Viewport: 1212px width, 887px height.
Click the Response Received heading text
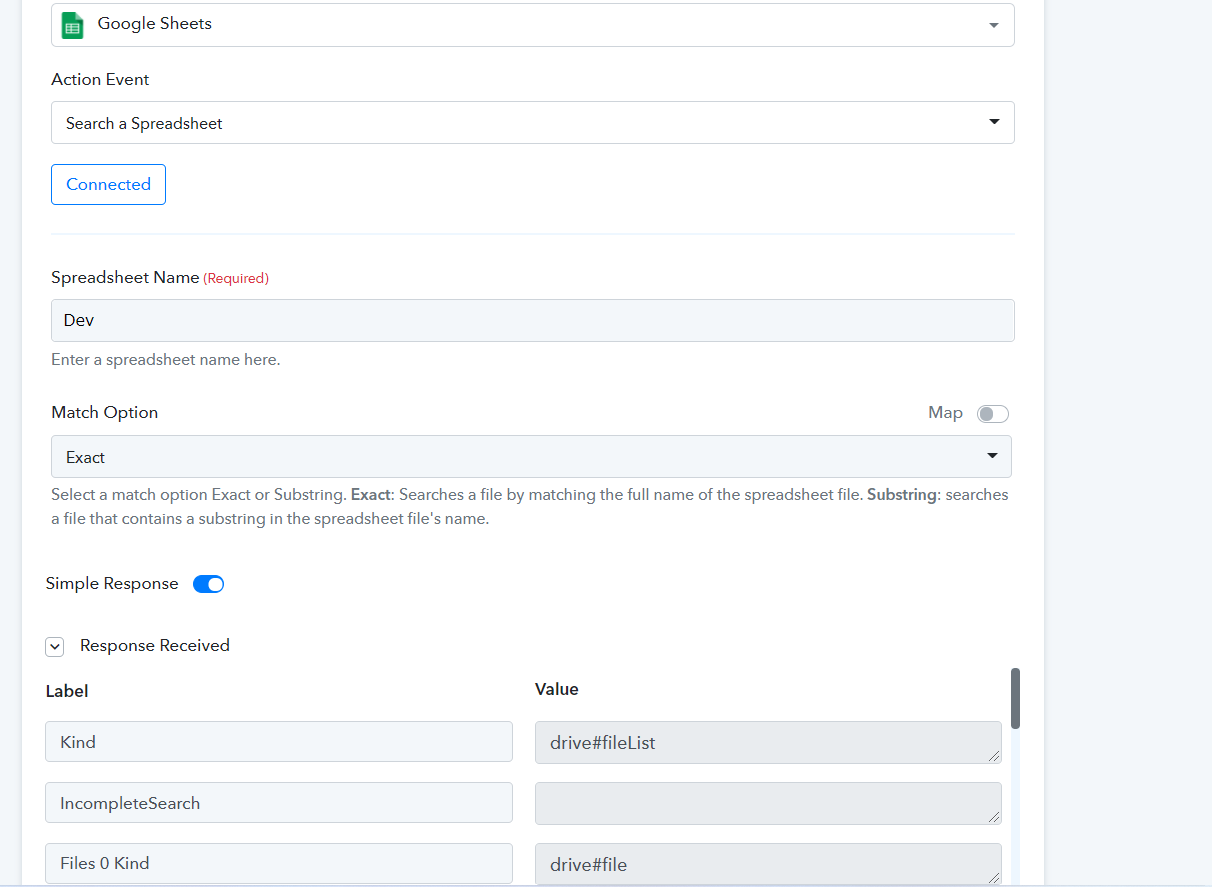pyautogui.click(x=155, y=646)
